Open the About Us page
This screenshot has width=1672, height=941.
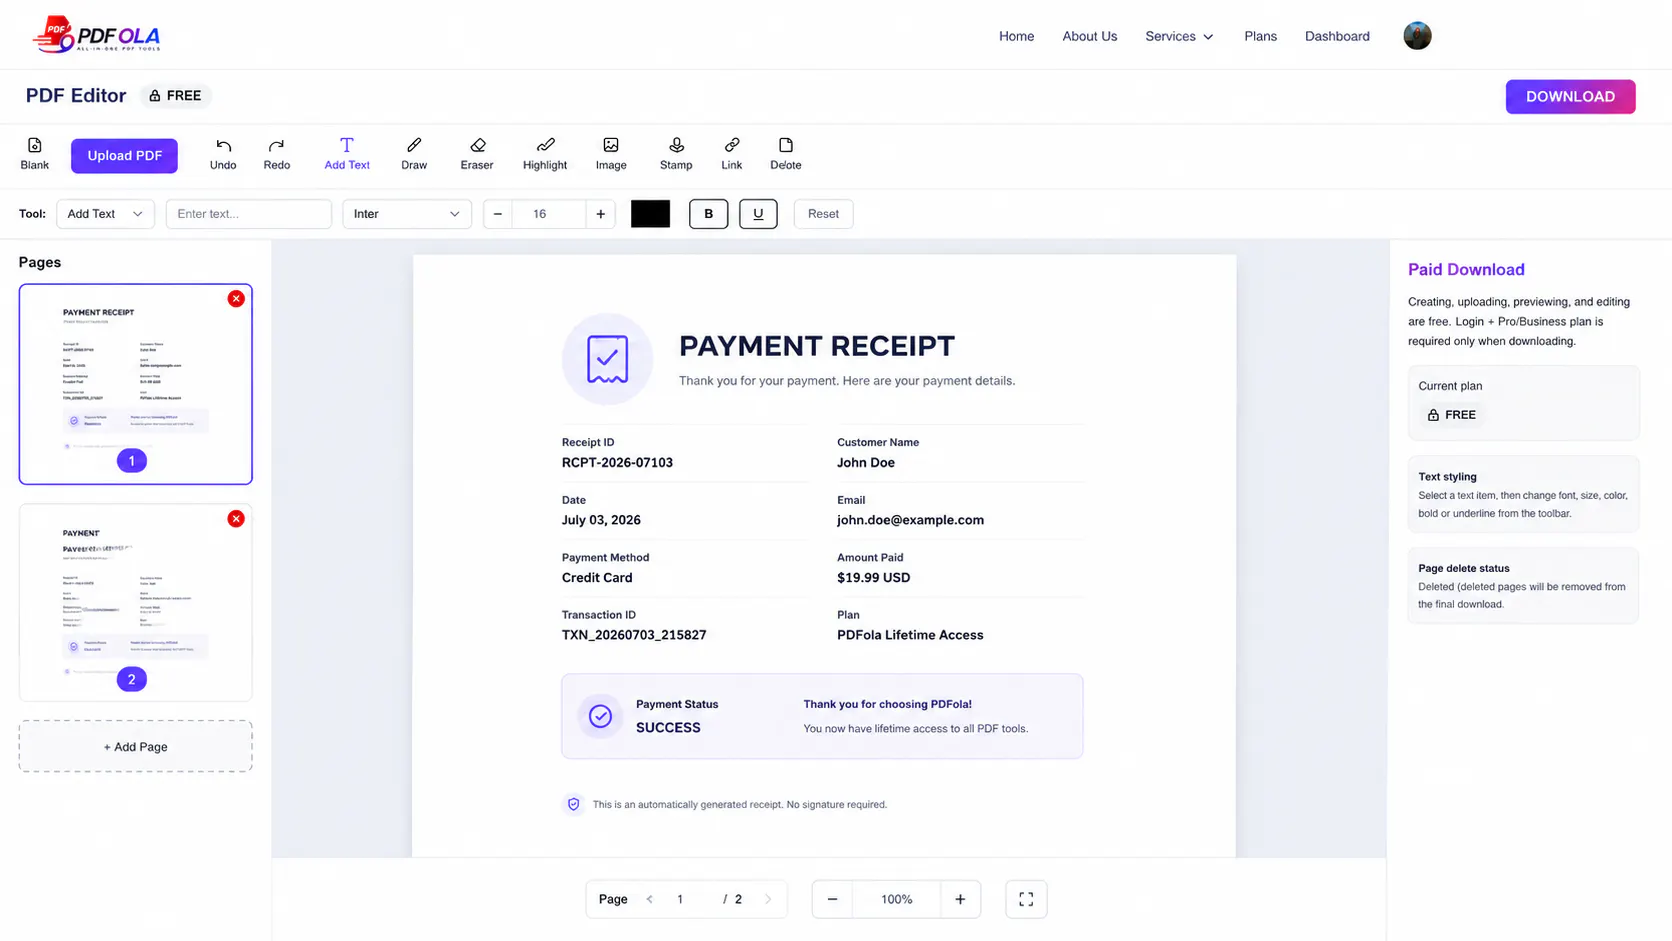coord(1089,36)
